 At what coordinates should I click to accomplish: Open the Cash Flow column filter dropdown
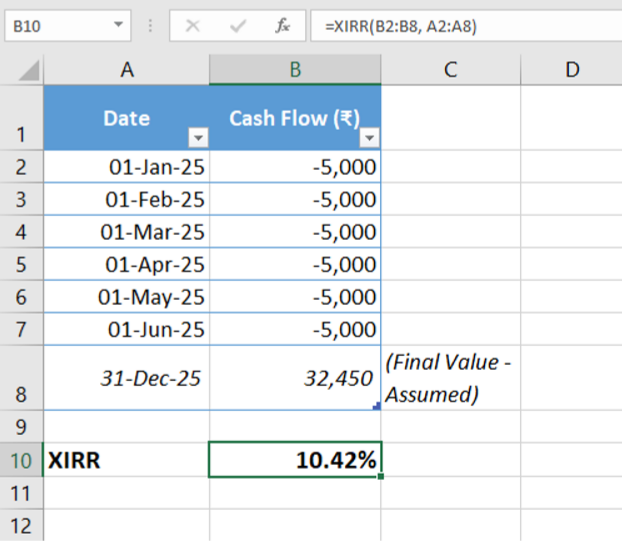pyautogui.click(x=369, y=138)
